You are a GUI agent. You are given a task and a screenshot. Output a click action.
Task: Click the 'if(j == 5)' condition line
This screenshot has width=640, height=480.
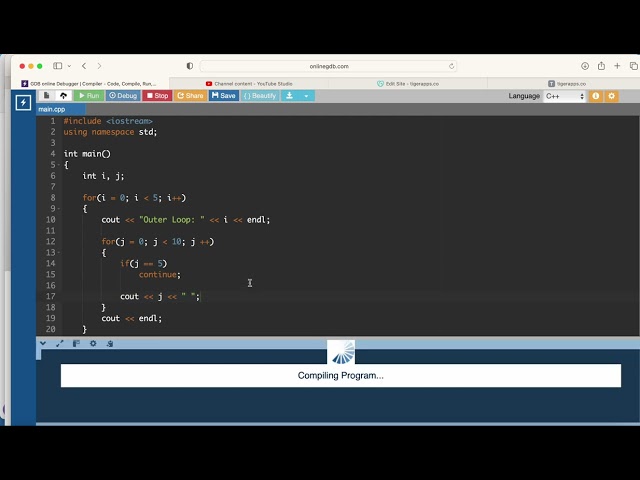144,264
